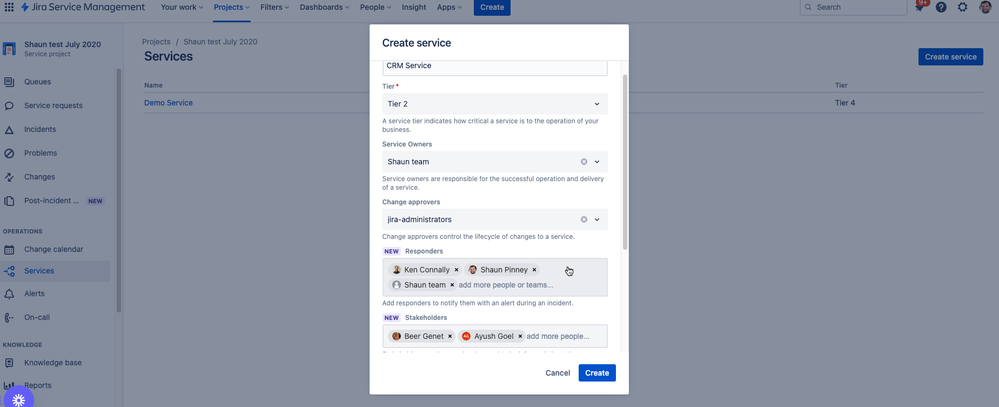Cancel the Create service dialog
Viewport: 999px width, 407px height.
click(x=557, y=373)
